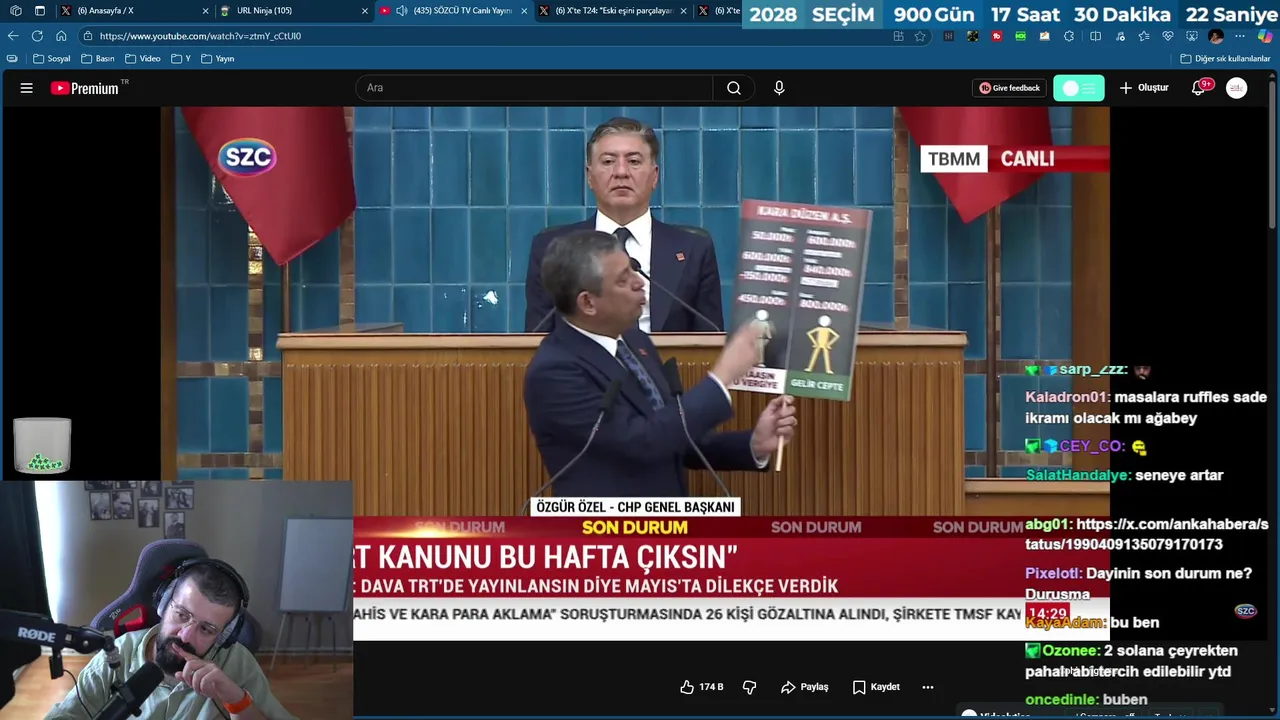This screenshot has width=1280, height=720.
Task: Share the video with Paylaş
Action: point(805,687)
